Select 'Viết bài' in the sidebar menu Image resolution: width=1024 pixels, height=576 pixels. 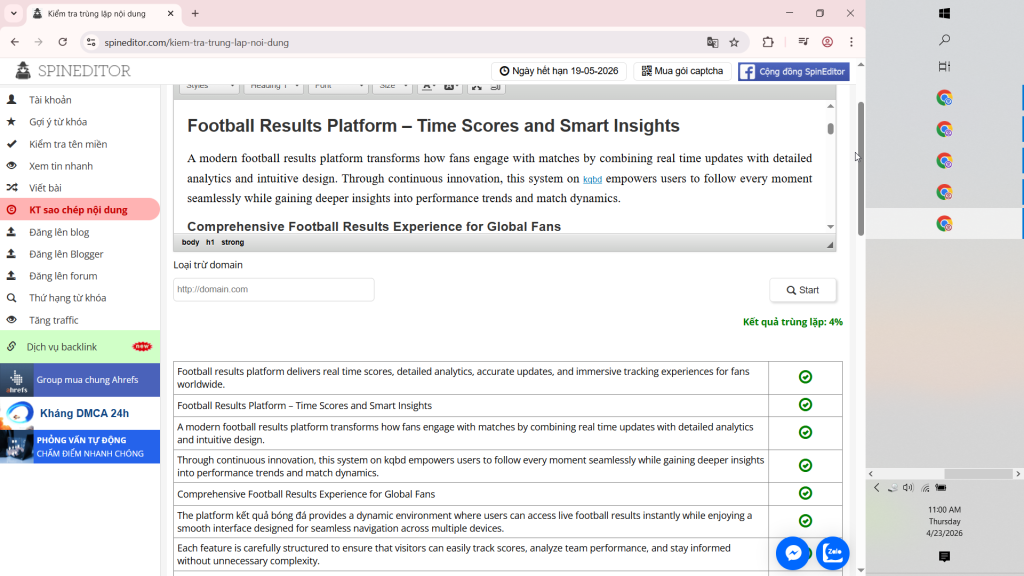point(45,188)
